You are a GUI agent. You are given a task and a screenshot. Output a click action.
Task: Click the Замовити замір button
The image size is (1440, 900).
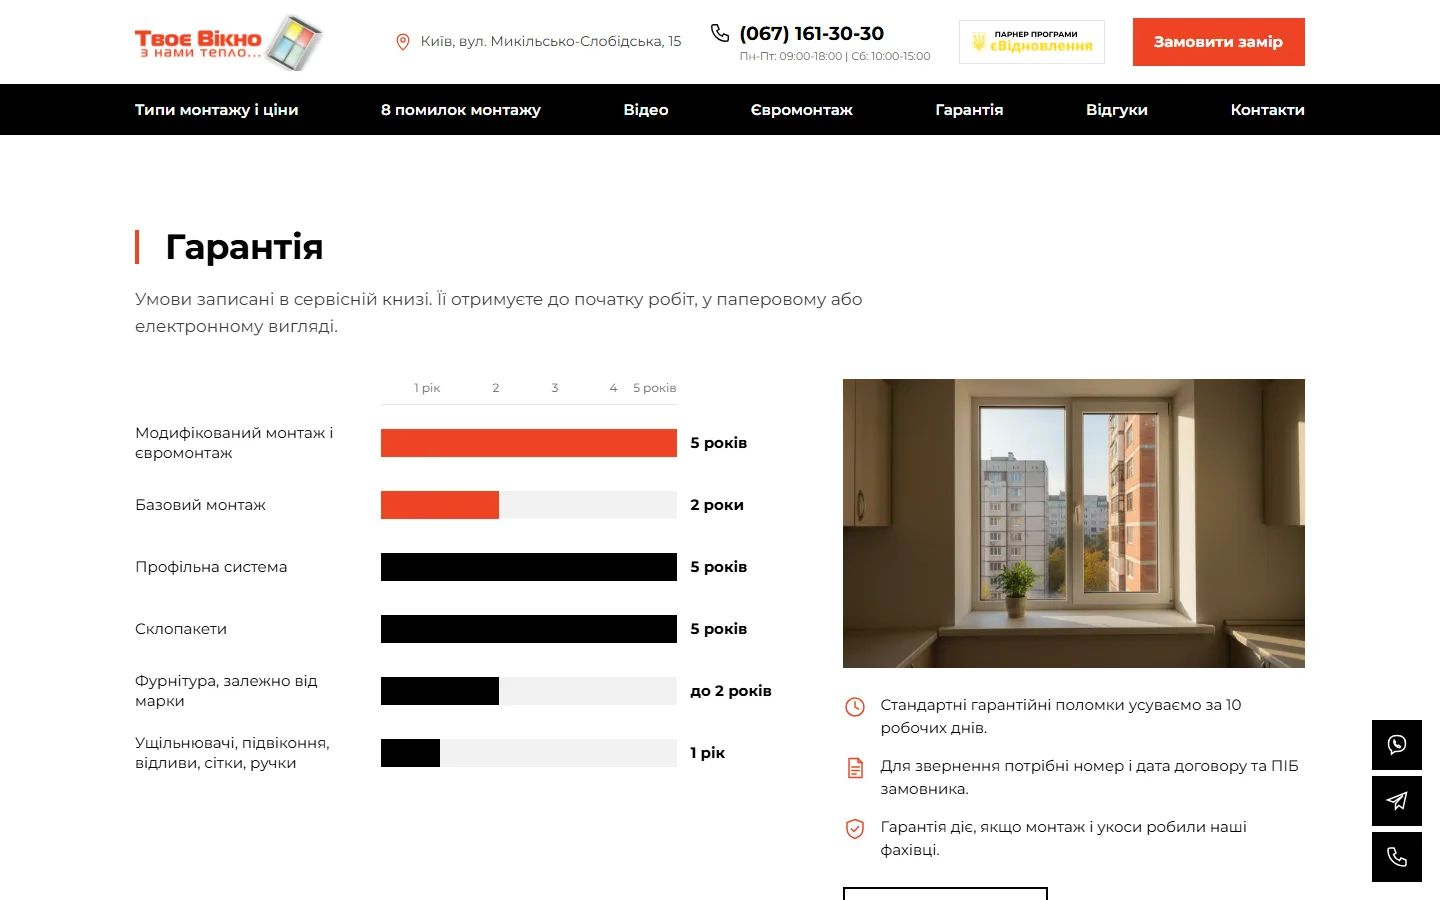point(1219,42)
